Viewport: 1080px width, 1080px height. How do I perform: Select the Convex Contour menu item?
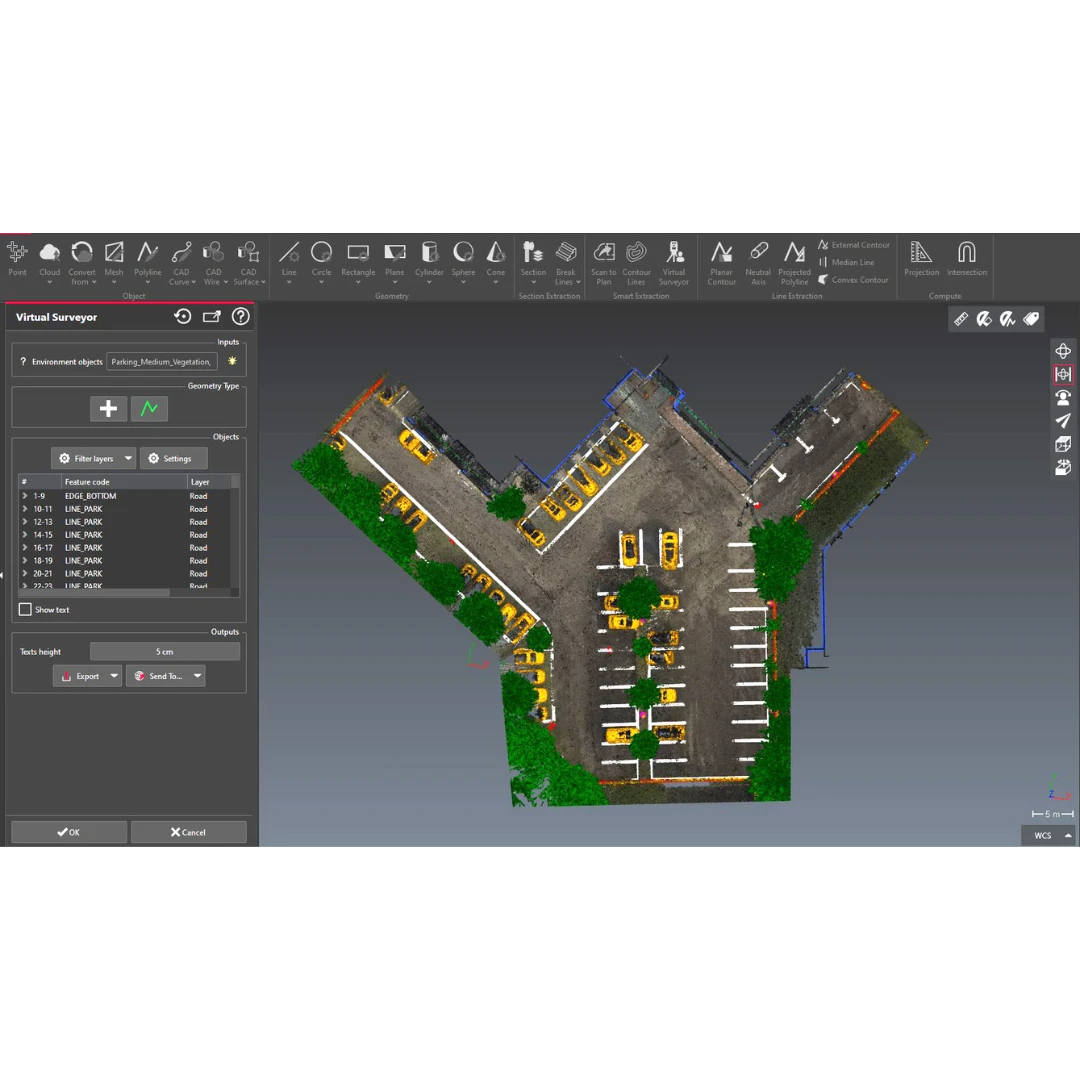tap(858, 280)
